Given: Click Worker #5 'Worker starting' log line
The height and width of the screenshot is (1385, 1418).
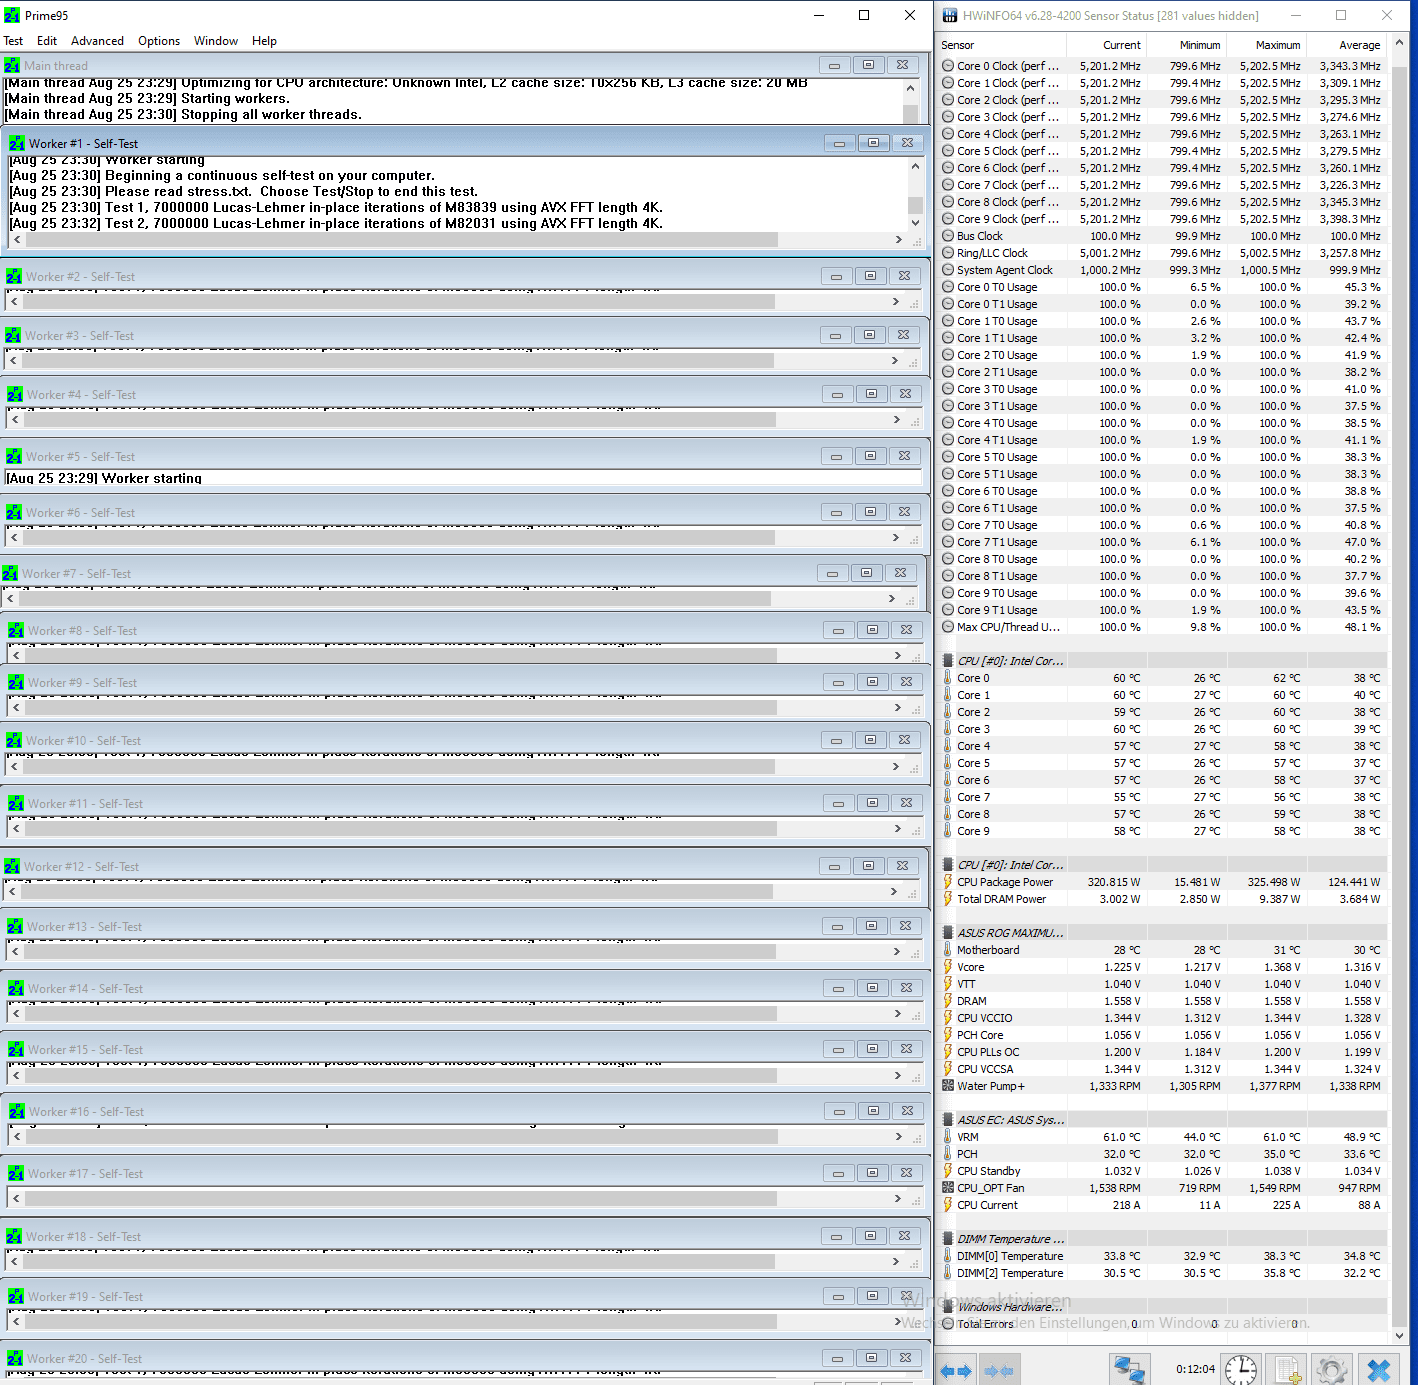Looking at the screenshot, I should 104,478.
